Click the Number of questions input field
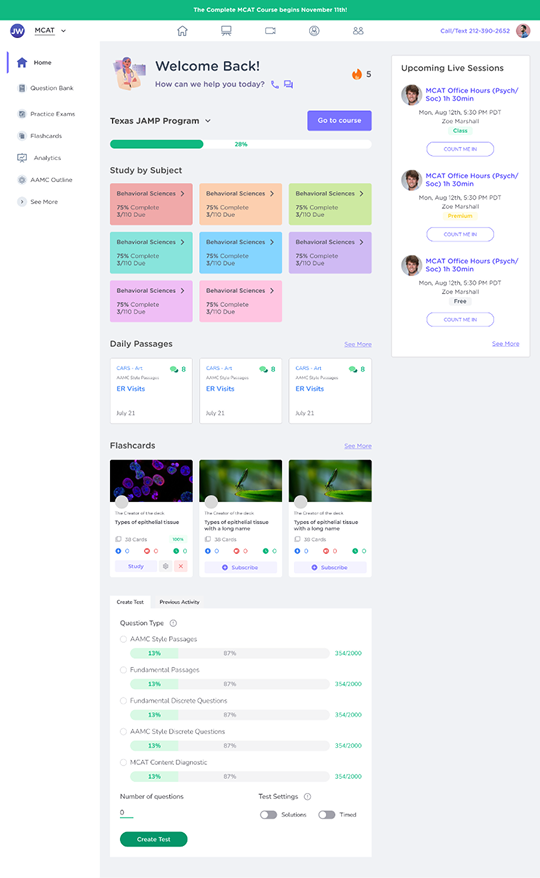This screenshot has height=878, width=540. click(127, 812)
